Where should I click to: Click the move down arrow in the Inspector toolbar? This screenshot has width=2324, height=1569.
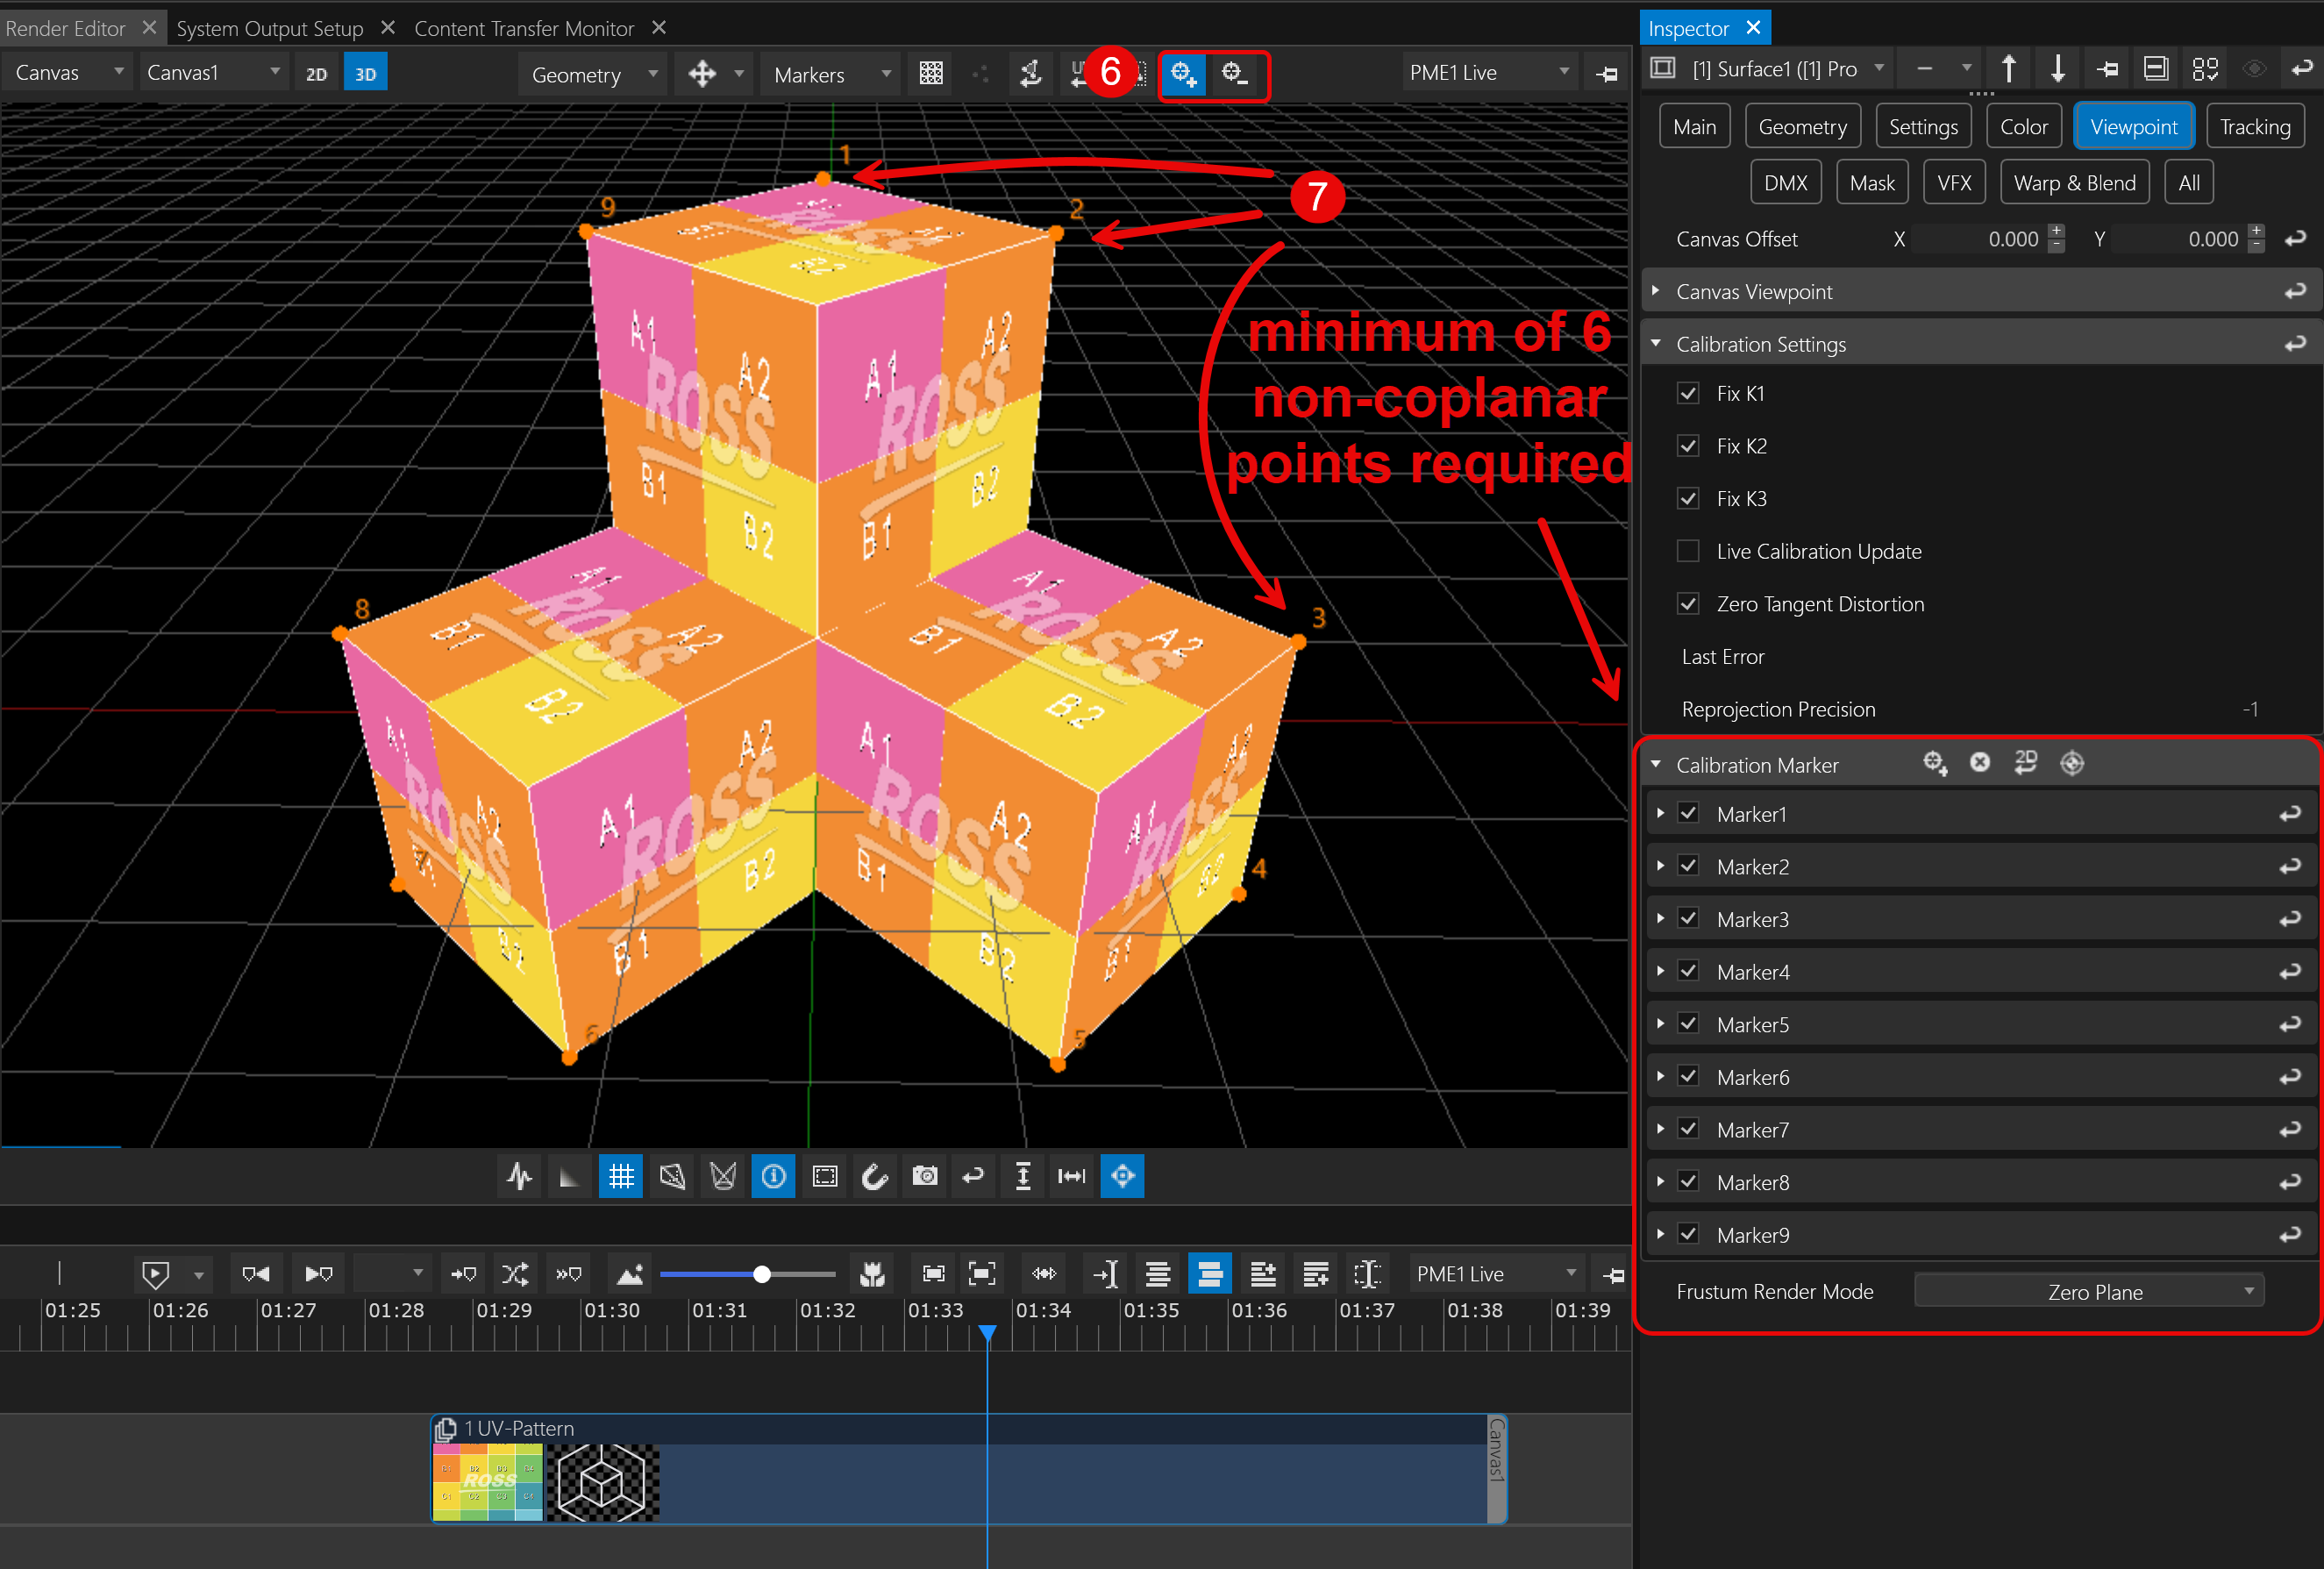point(2057,69)
